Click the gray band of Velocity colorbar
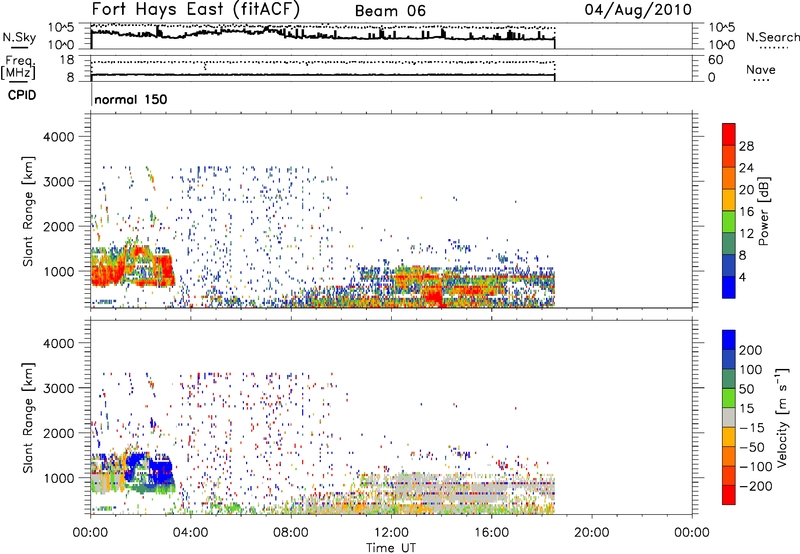Image resolution: width=800 pixels, height=554 pixels. click(x=729, y=417)
